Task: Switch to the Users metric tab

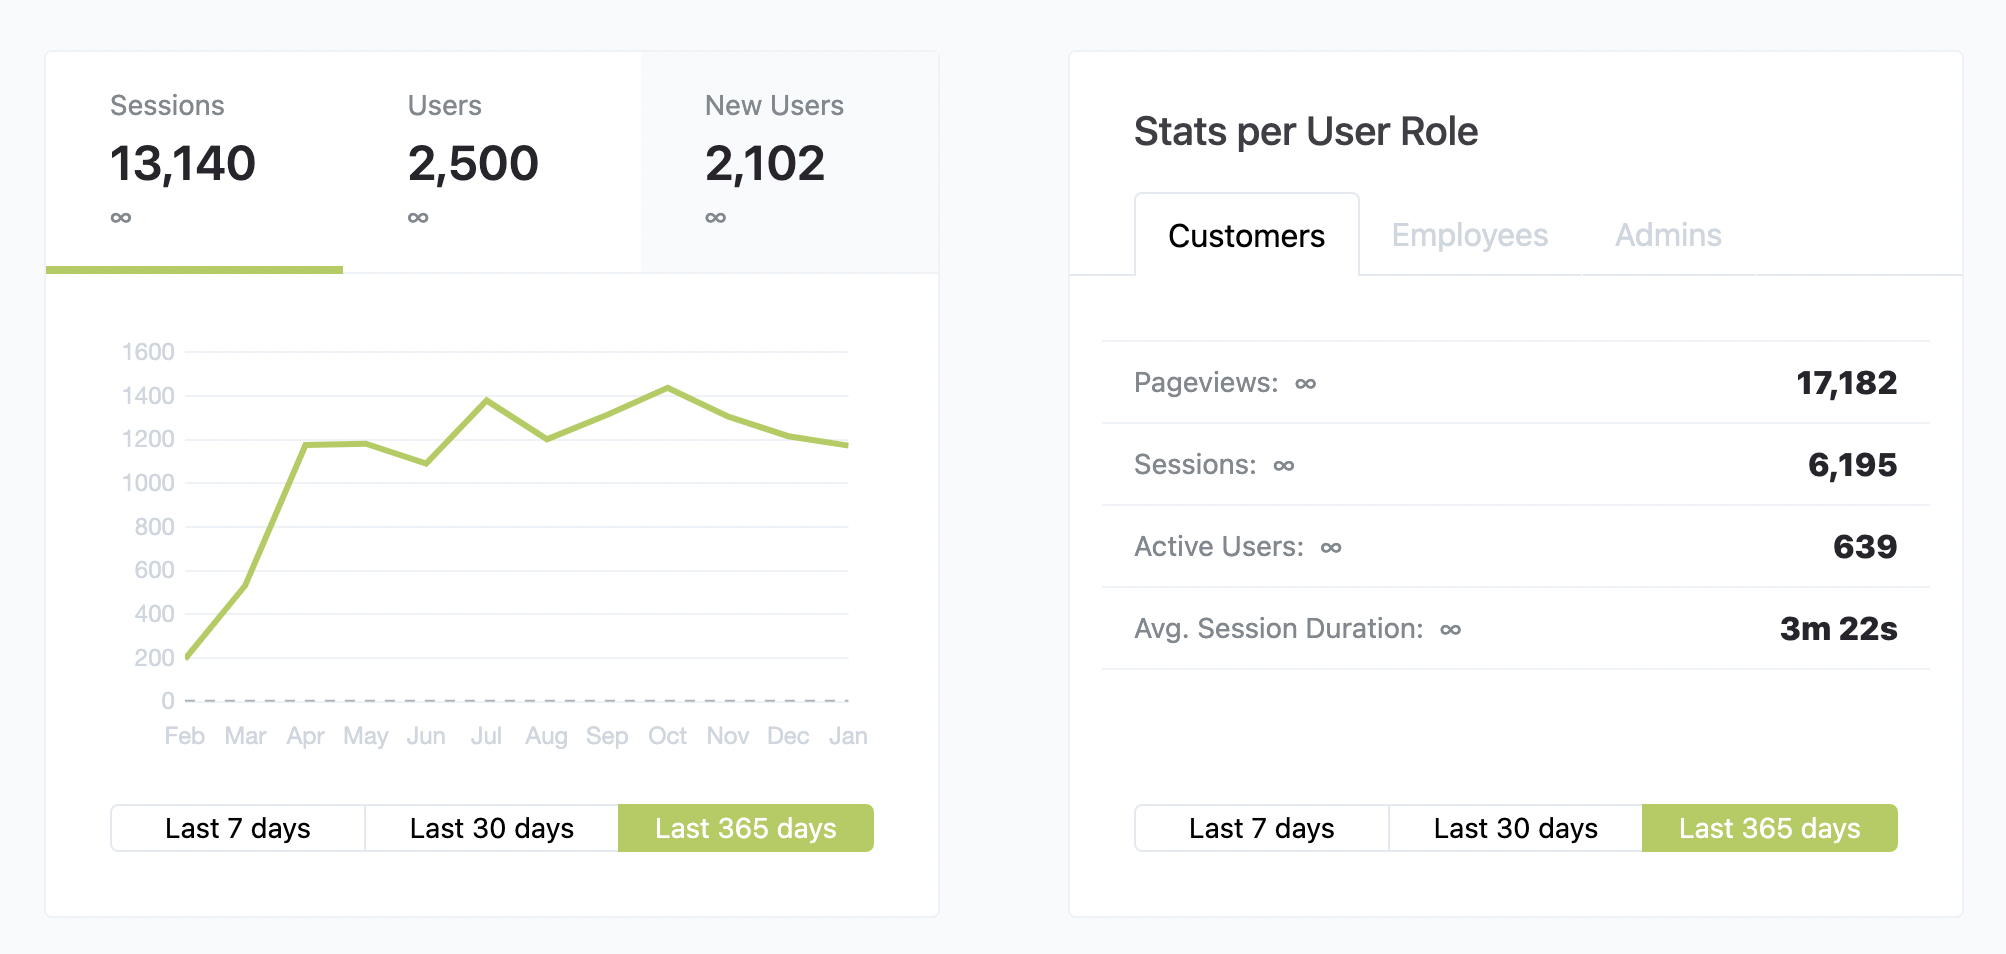Action: coord(491,162)
